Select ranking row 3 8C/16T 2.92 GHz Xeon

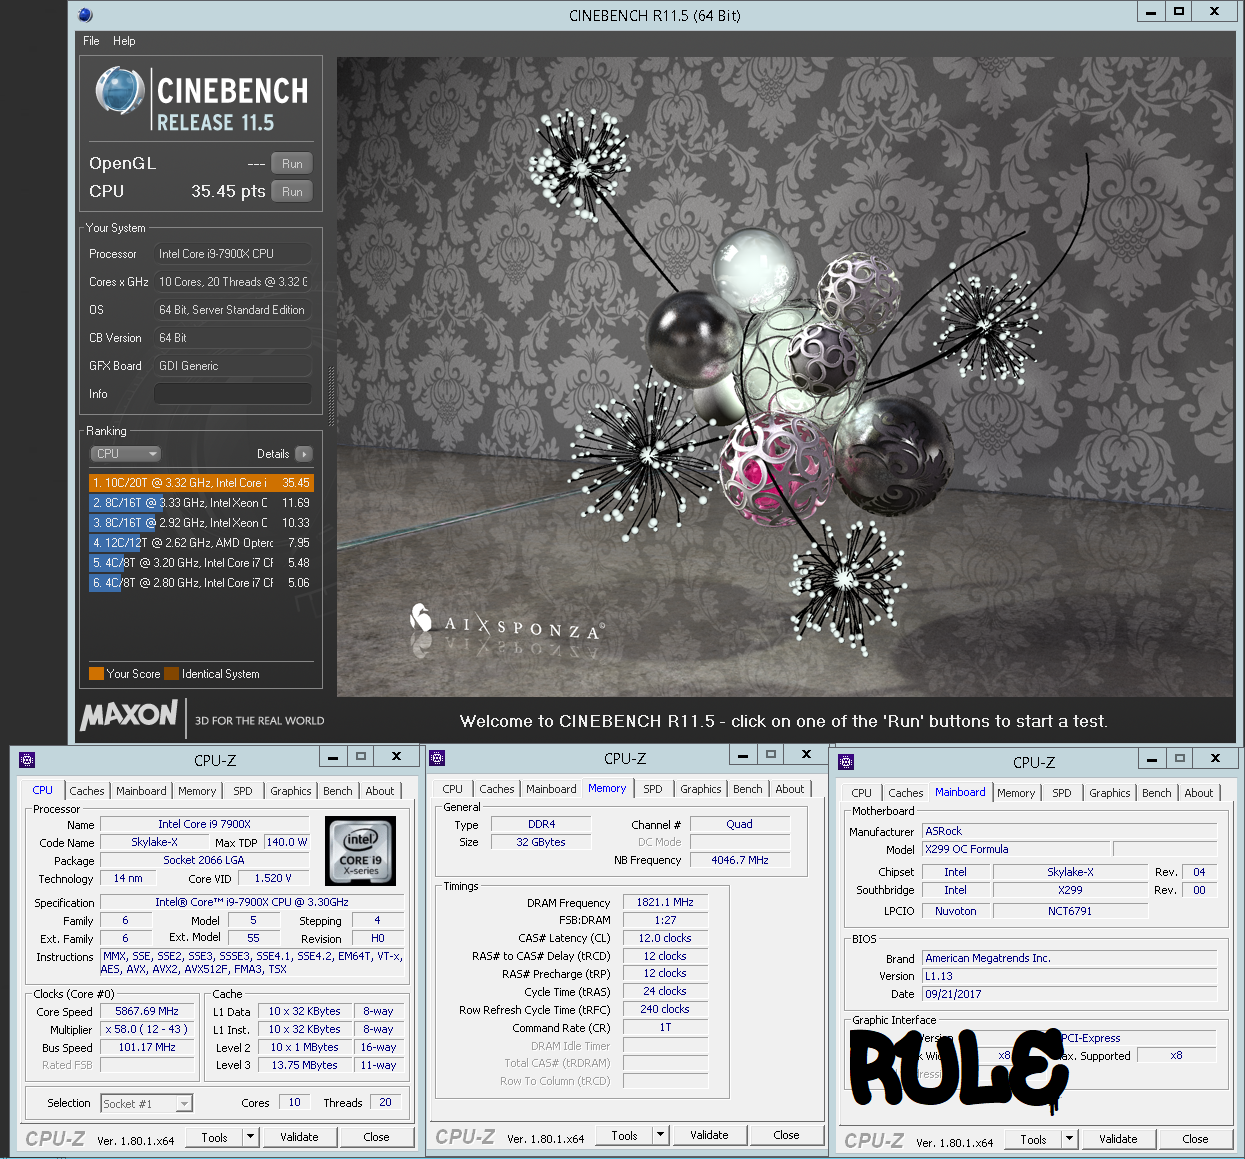pos(201,523)
